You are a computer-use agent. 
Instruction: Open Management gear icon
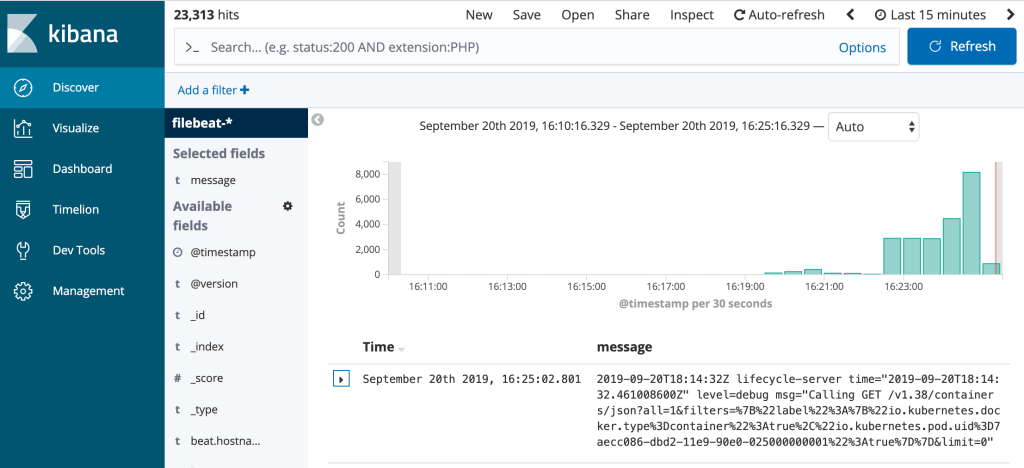click(x=23, y=291)
